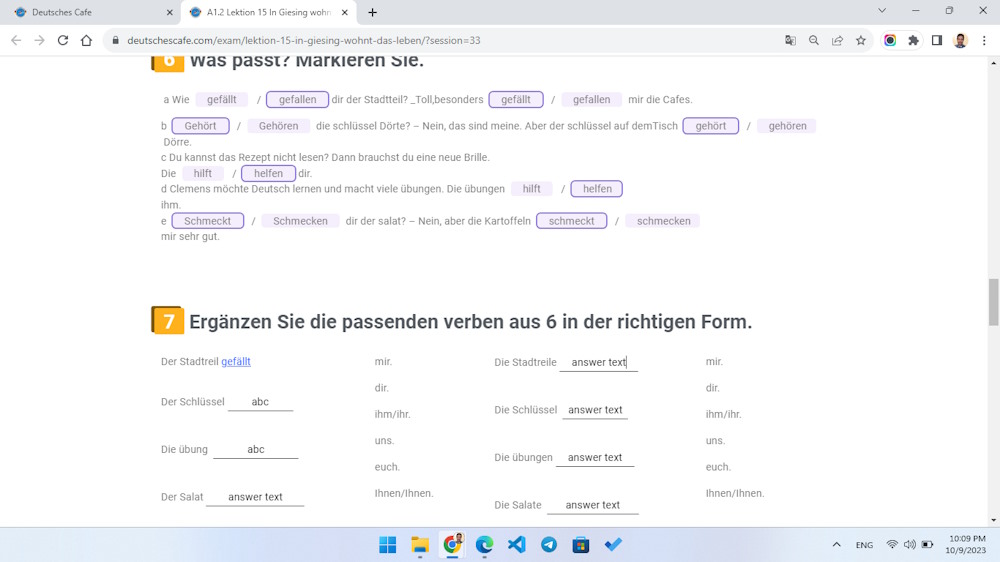Close the Deutsches Cafe tab
The image size is (1000, 562).
[x=169, y=12]
